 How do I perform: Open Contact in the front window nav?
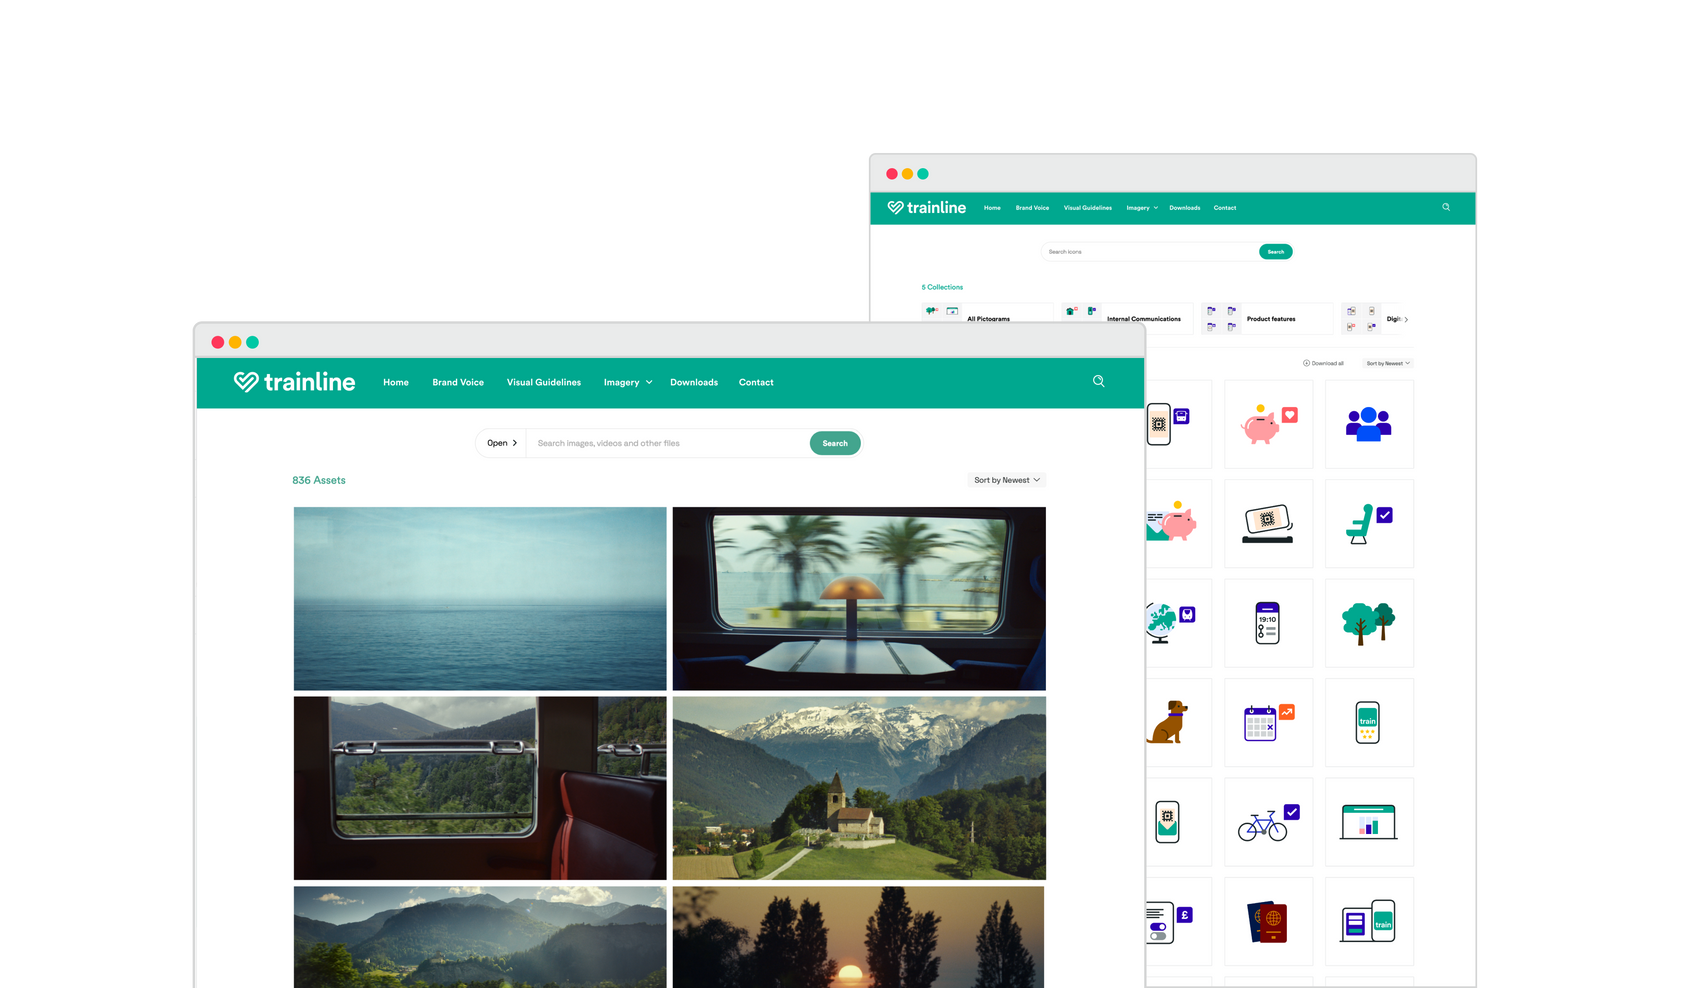click(x=756, y=382)
